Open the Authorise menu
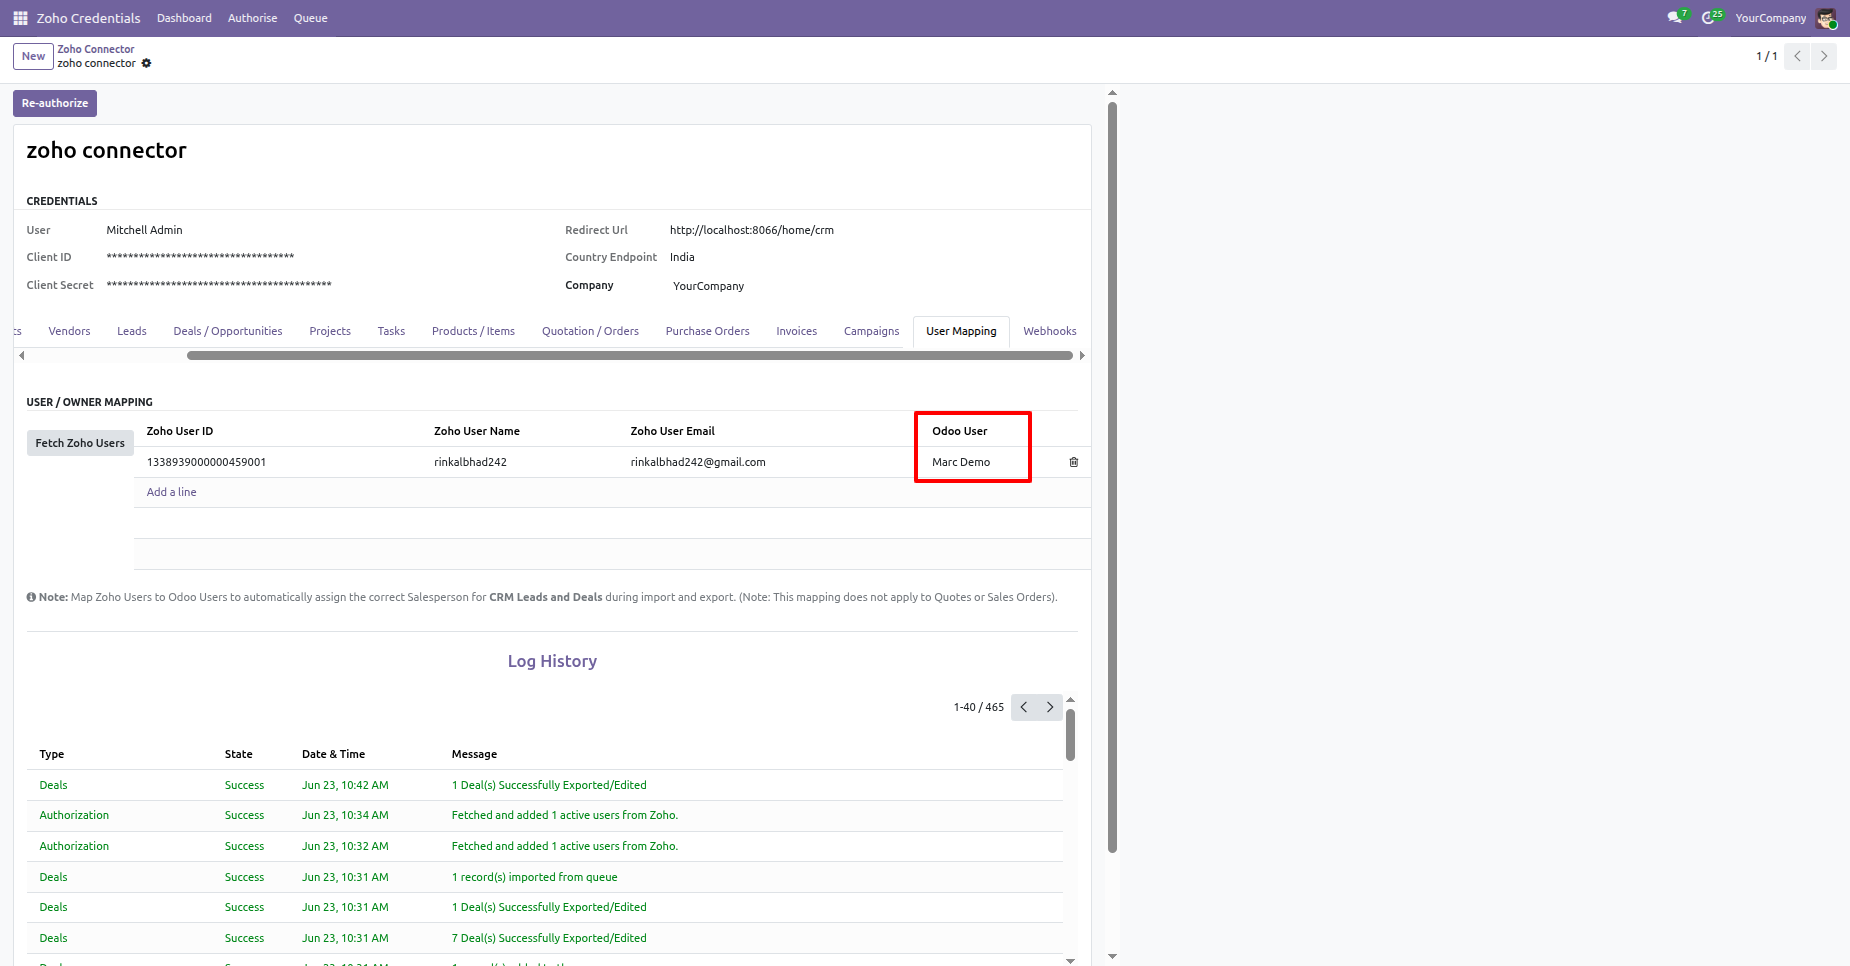Viewport: 1850px width, 966px height. coord(252,18)
